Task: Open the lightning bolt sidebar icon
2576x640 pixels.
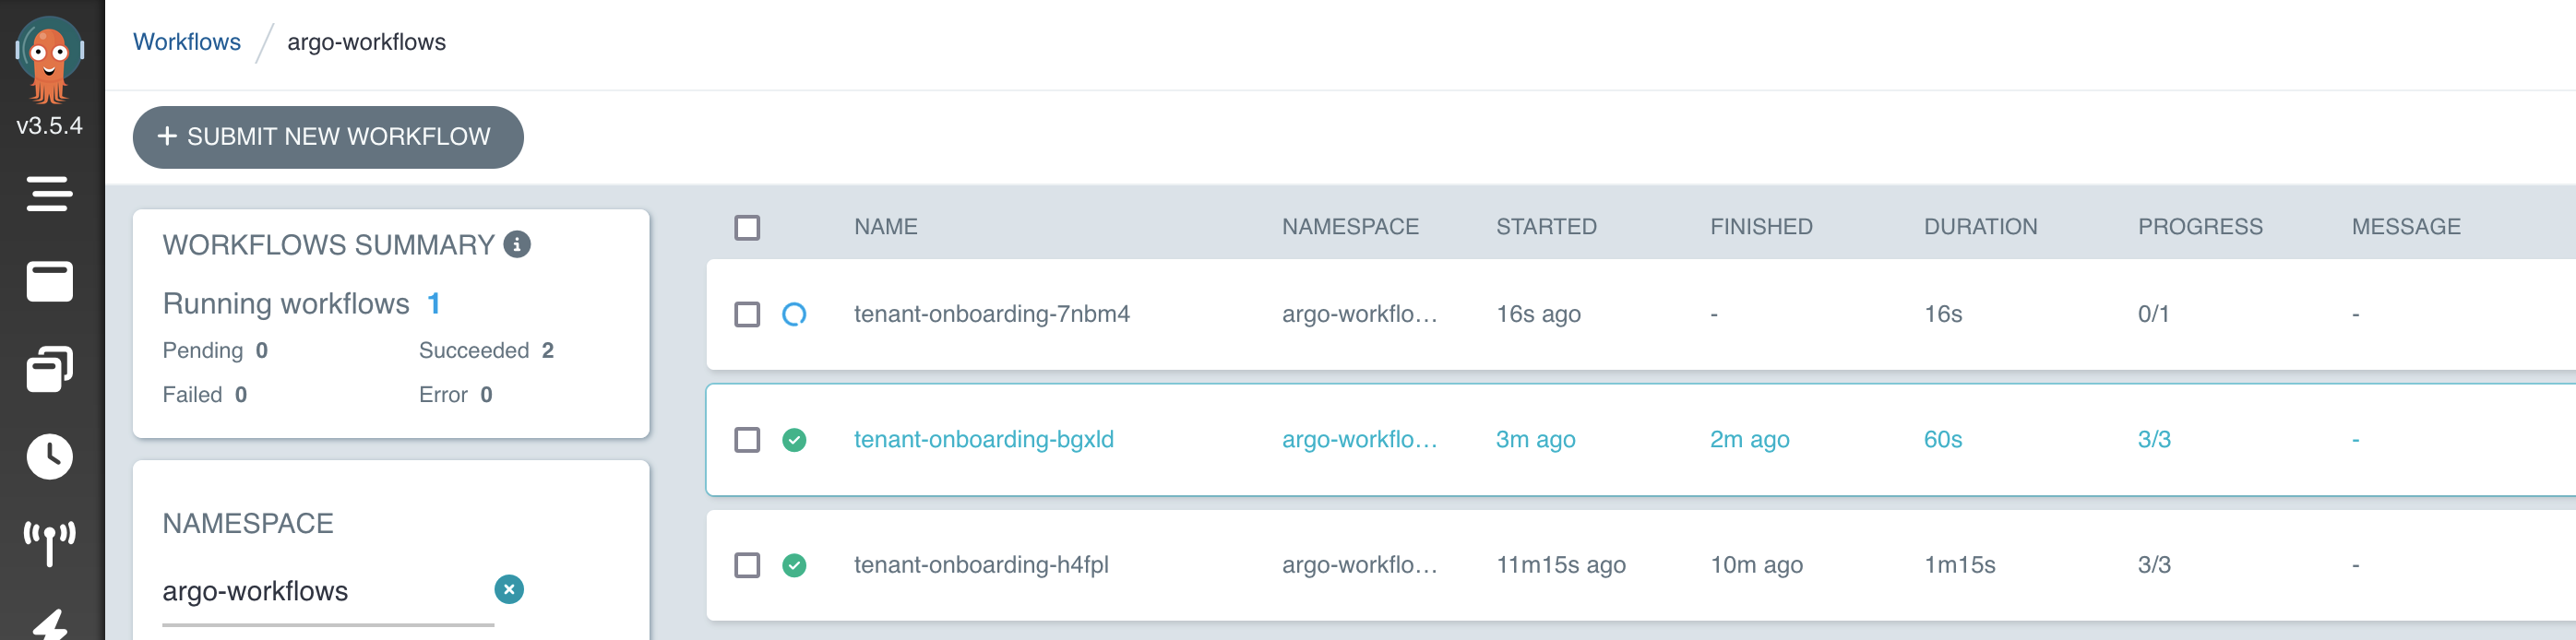Action: coord(49,624)
